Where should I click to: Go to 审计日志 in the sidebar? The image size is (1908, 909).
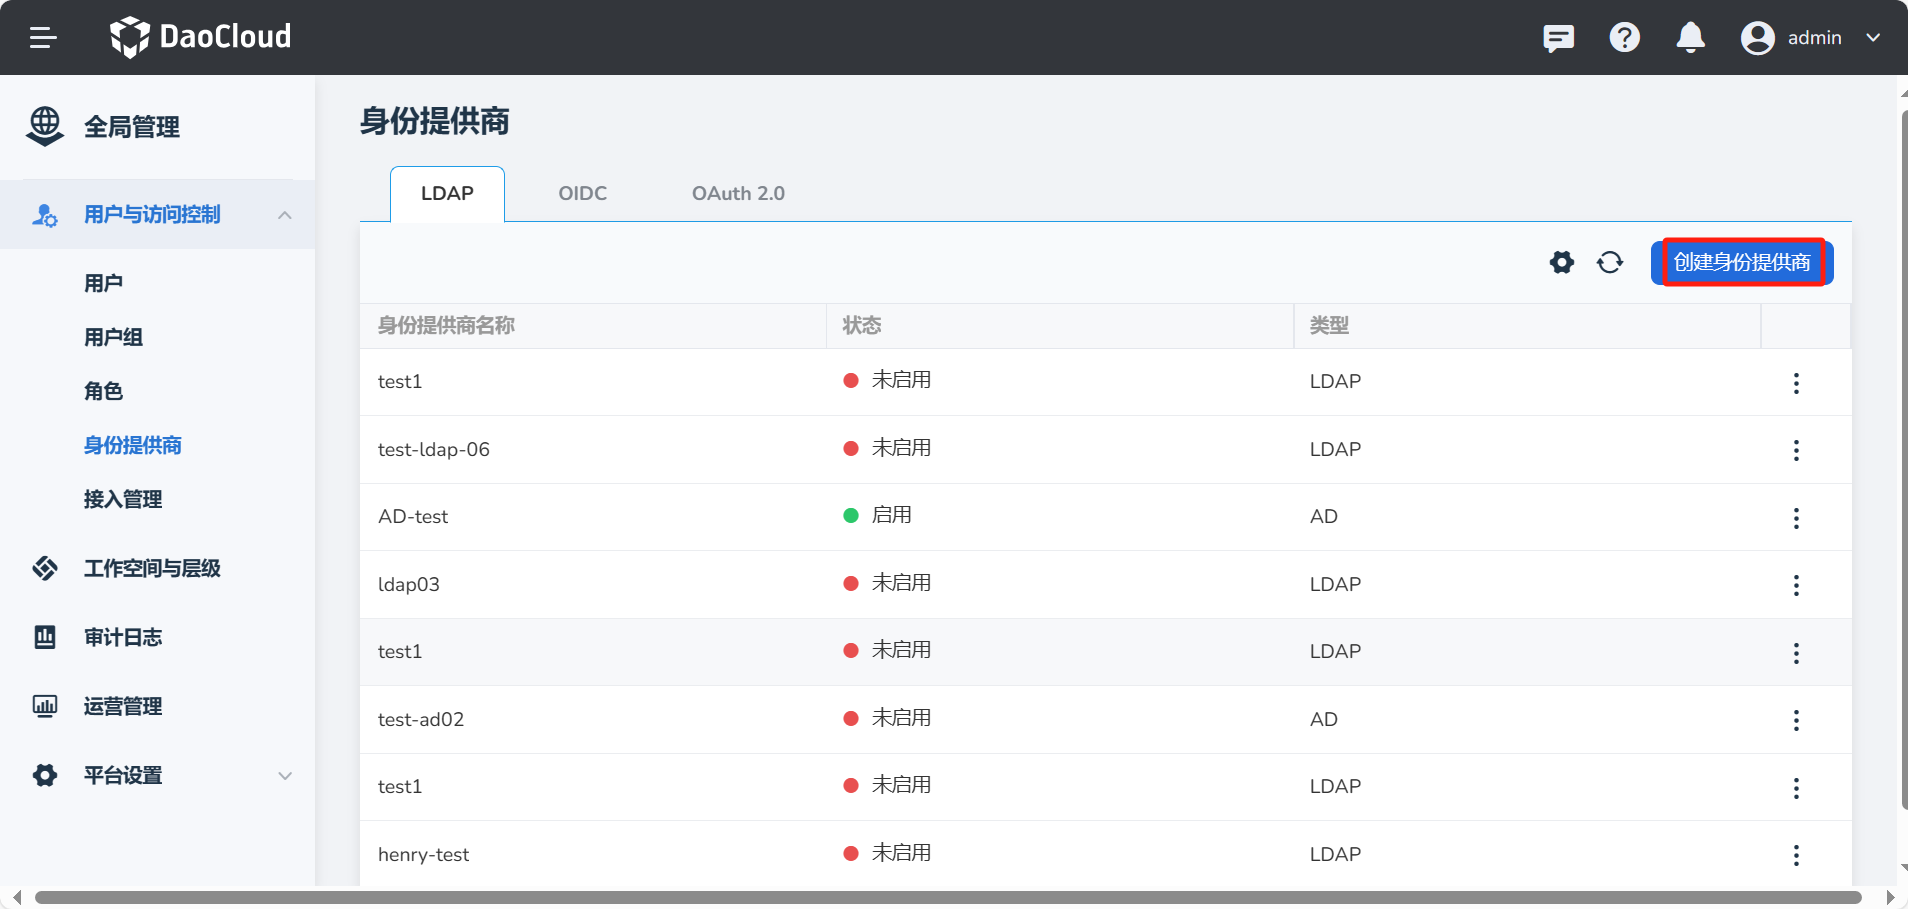pos(122,637)
